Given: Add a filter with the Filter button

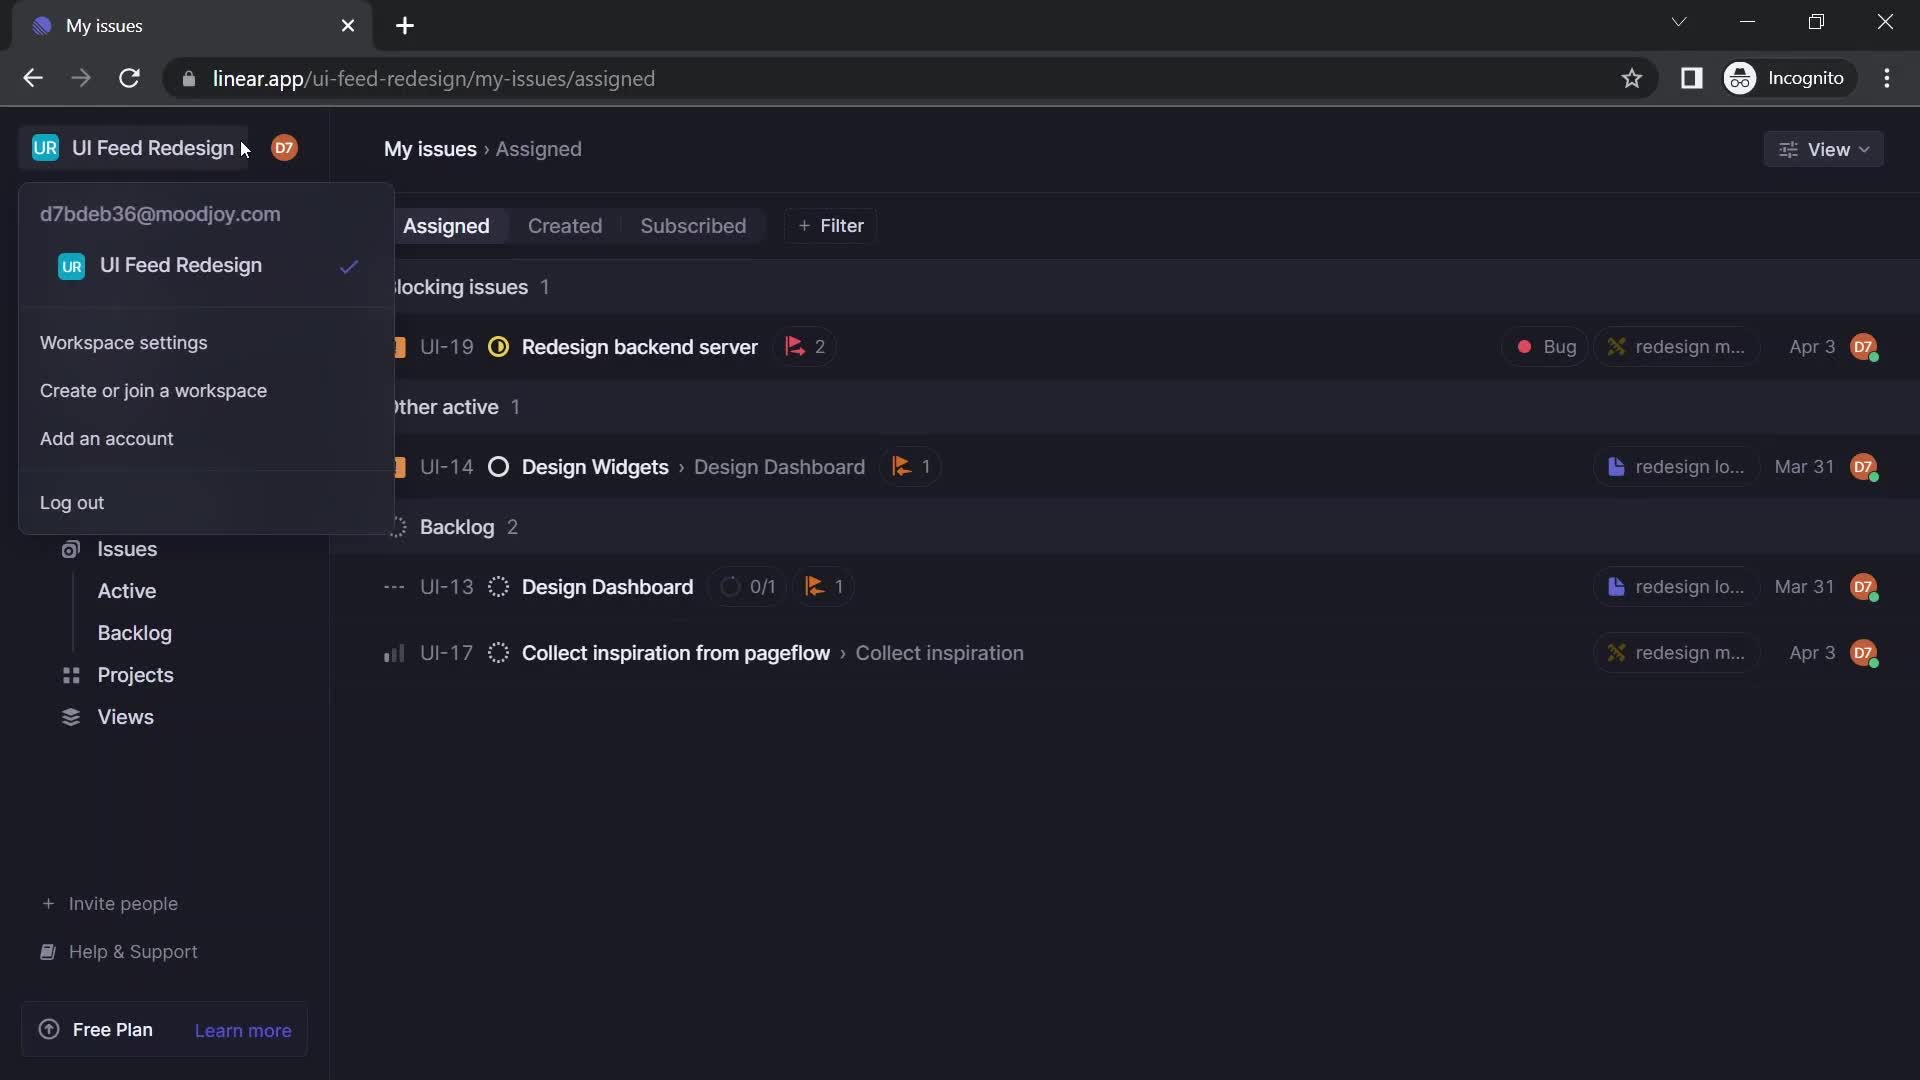Looking at the screenshot, I should (x=831, y=226).
